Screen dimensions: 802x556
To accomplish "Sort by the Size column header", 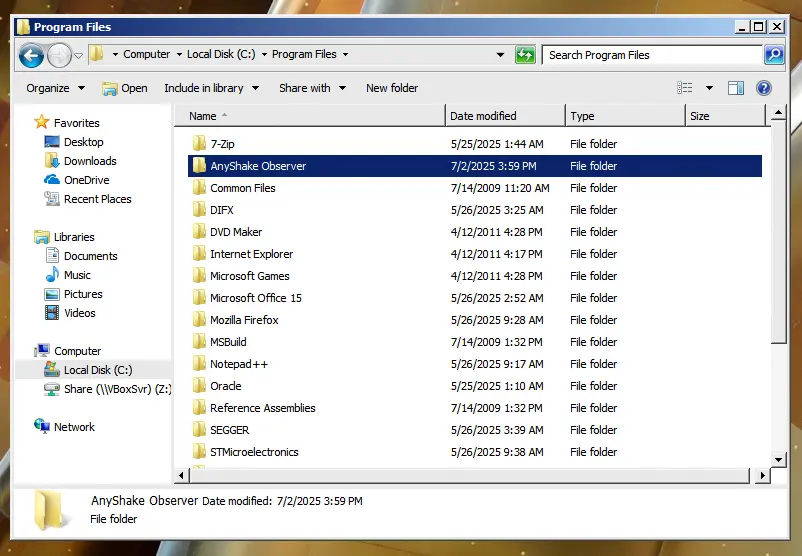I will pos(725,116).
